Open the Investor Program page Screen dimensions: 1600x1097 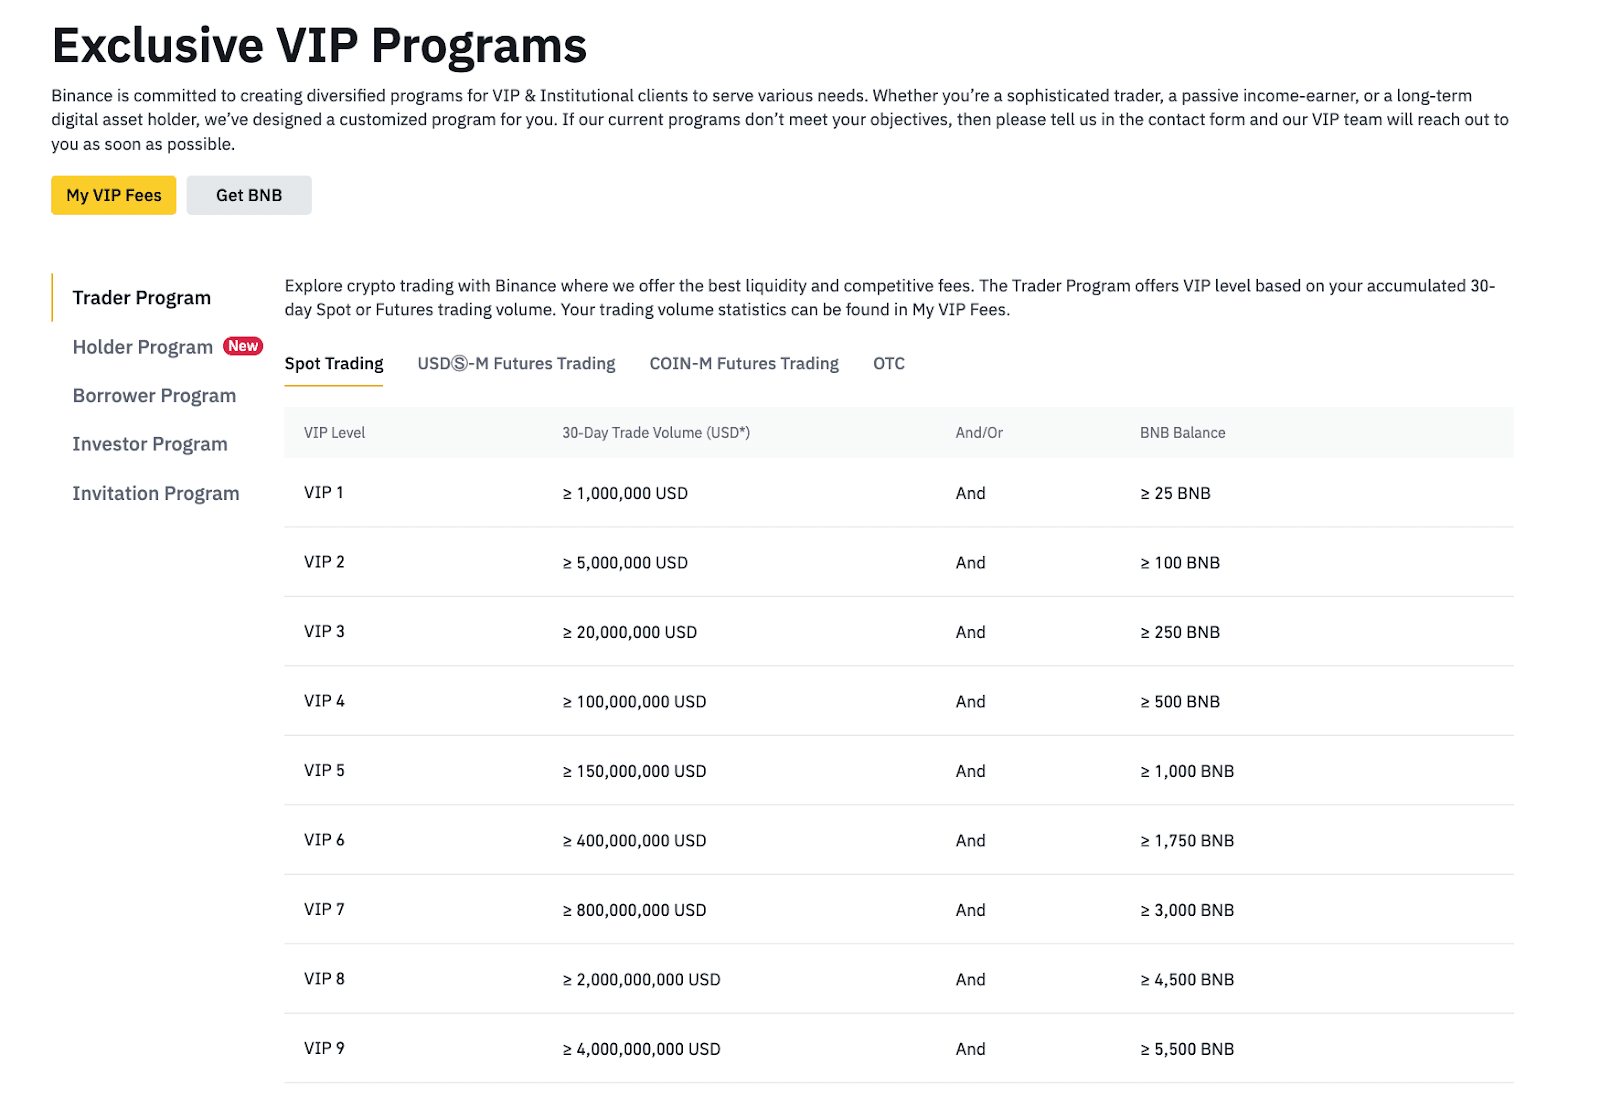(x=150, y=444)
